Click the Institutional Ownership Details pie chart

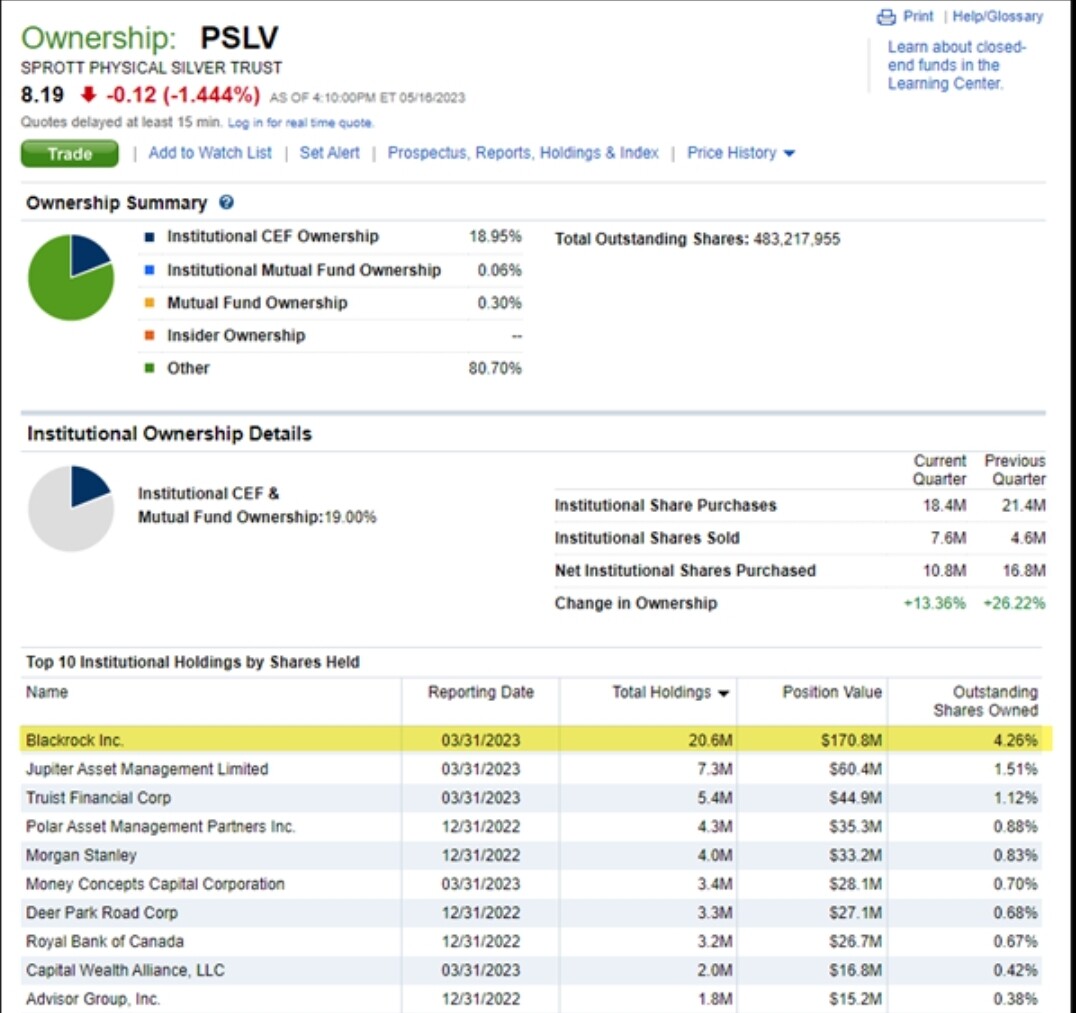71,509
